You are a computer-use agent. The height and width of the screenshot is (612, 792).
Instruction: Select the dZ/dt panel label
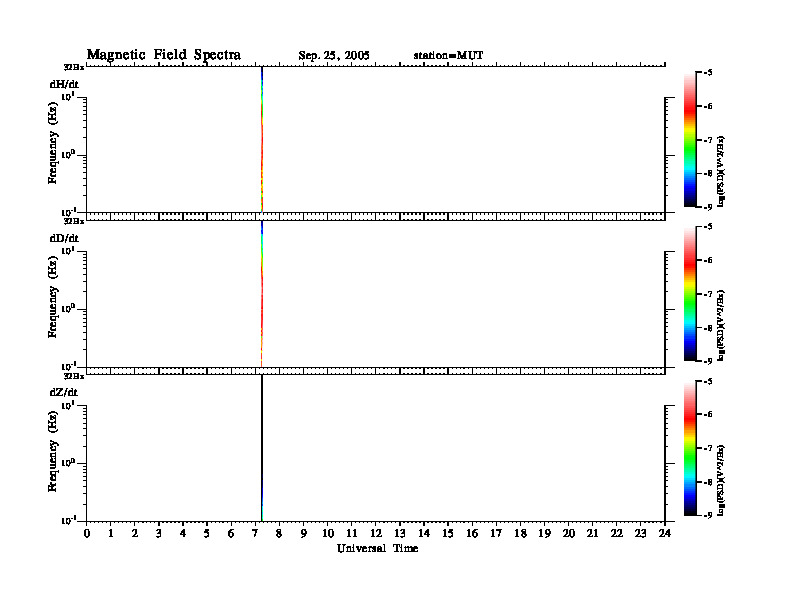64,392
